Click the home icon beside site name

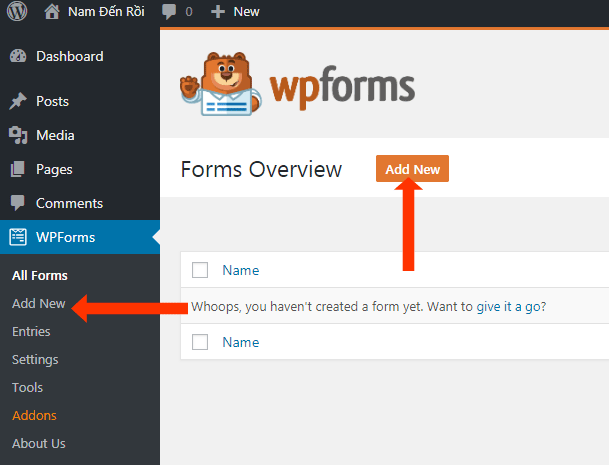(53, 12)
